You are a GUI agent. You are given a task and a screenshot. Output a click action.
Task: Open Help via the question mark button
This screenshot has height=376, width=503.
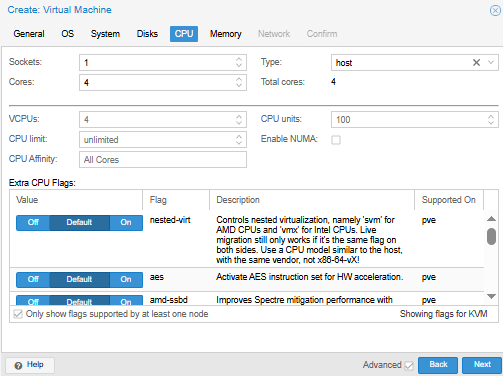click(x=30, y=365)
